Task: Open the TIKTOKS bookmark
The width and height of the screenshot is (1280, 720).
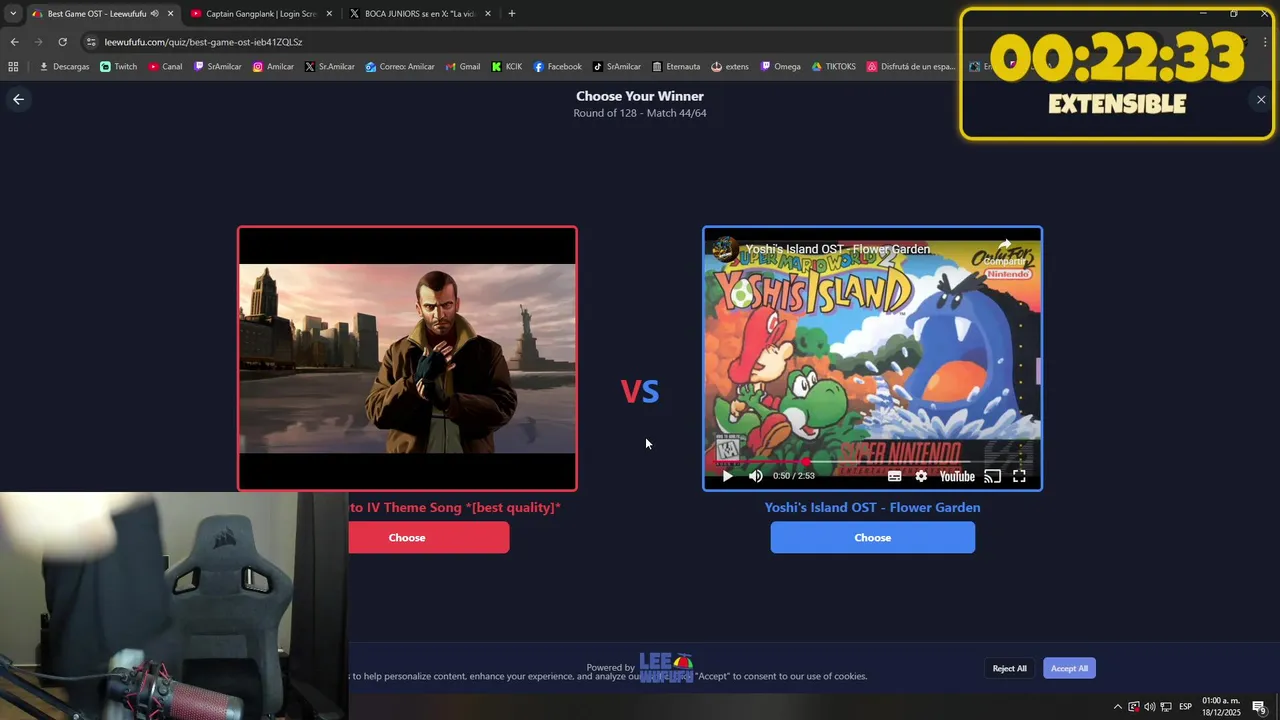Action: (834, 67)
